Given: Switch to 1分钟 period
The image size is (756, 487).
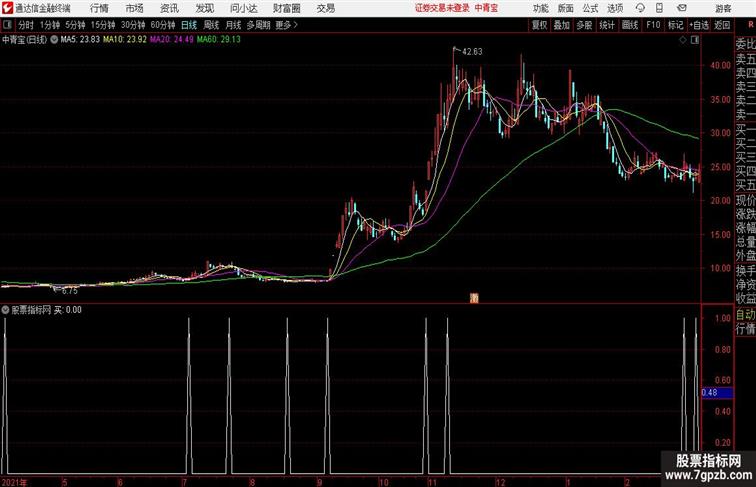Looking at the screenshot, I should 50,25.
